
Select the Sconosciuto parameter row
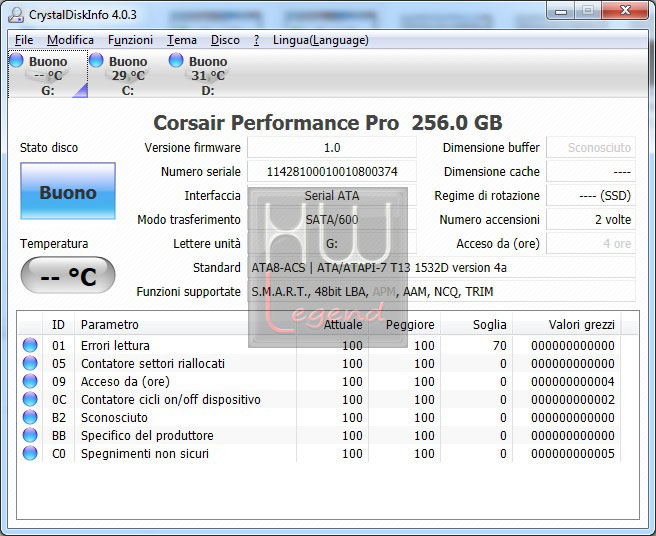tap(320, 418)
